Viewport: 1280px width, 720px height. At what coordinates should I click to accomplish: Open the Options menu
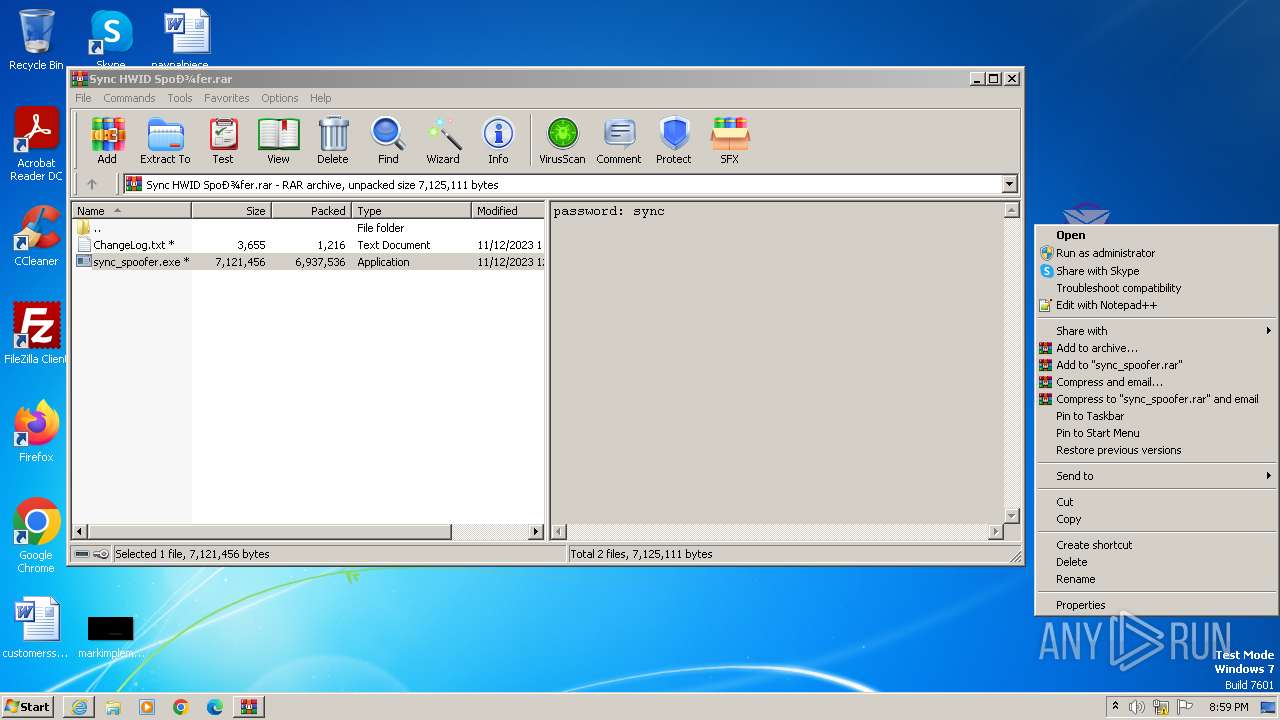(280, 98)
